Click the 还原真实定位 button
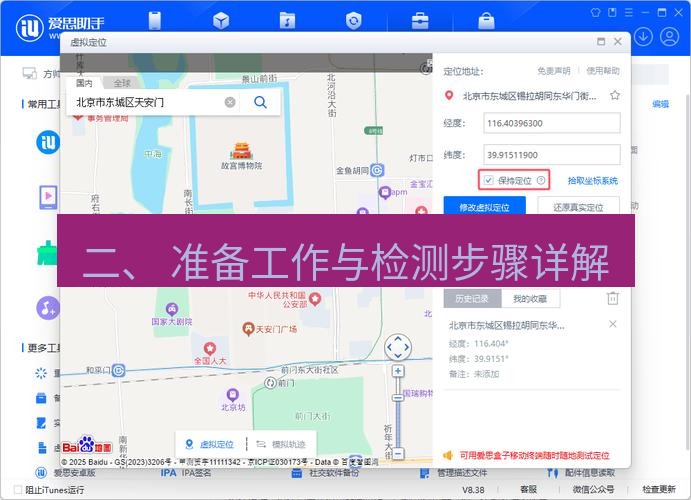The height and width of the screenshot is (500, 691). tap(578, 206)
